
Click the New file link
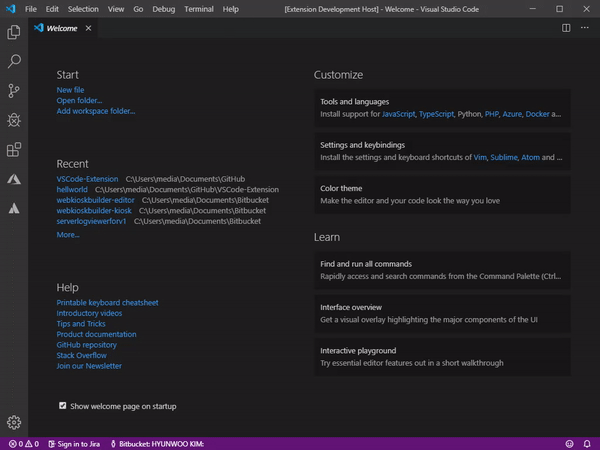coord(70,90)
